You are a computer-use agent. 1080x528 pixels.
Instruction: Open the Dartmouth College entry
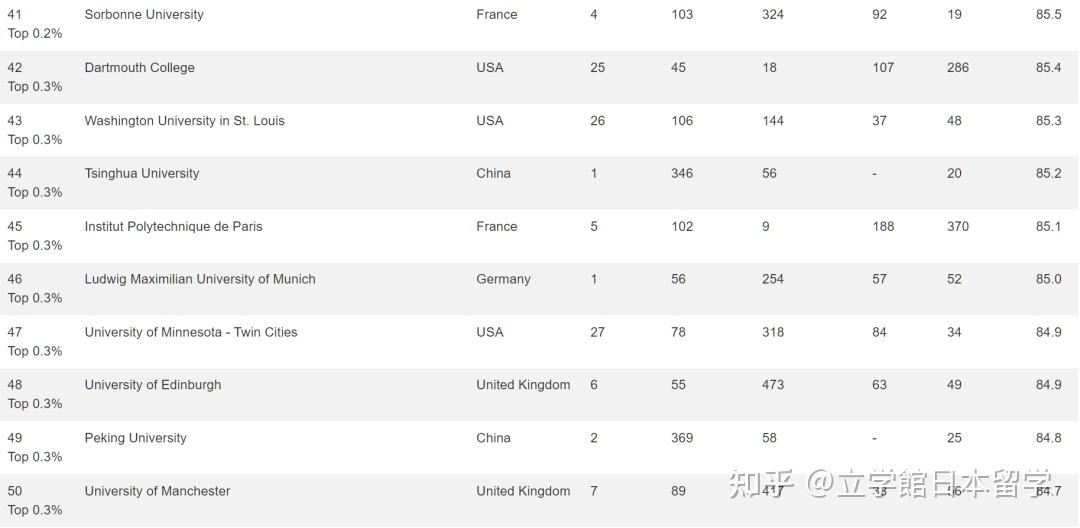(x=139, y=68)
